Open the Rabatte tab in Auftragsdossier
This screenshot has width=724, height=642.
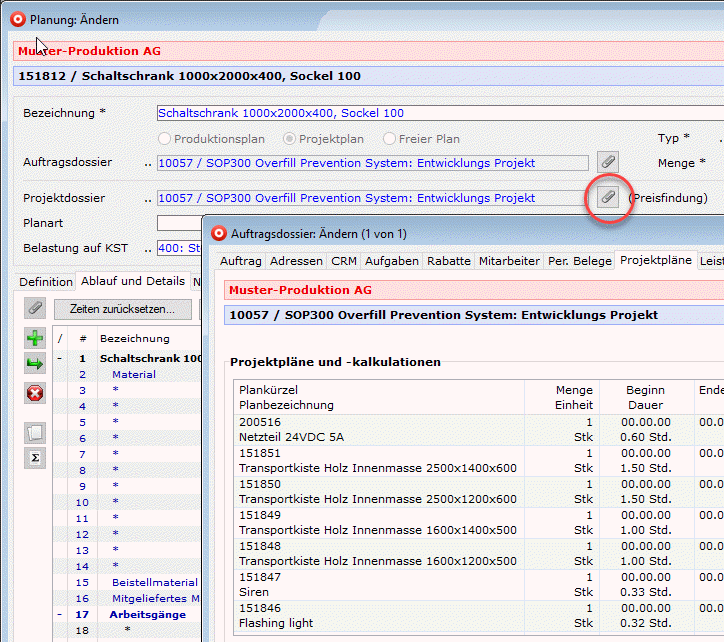click(x=448, y=261)
